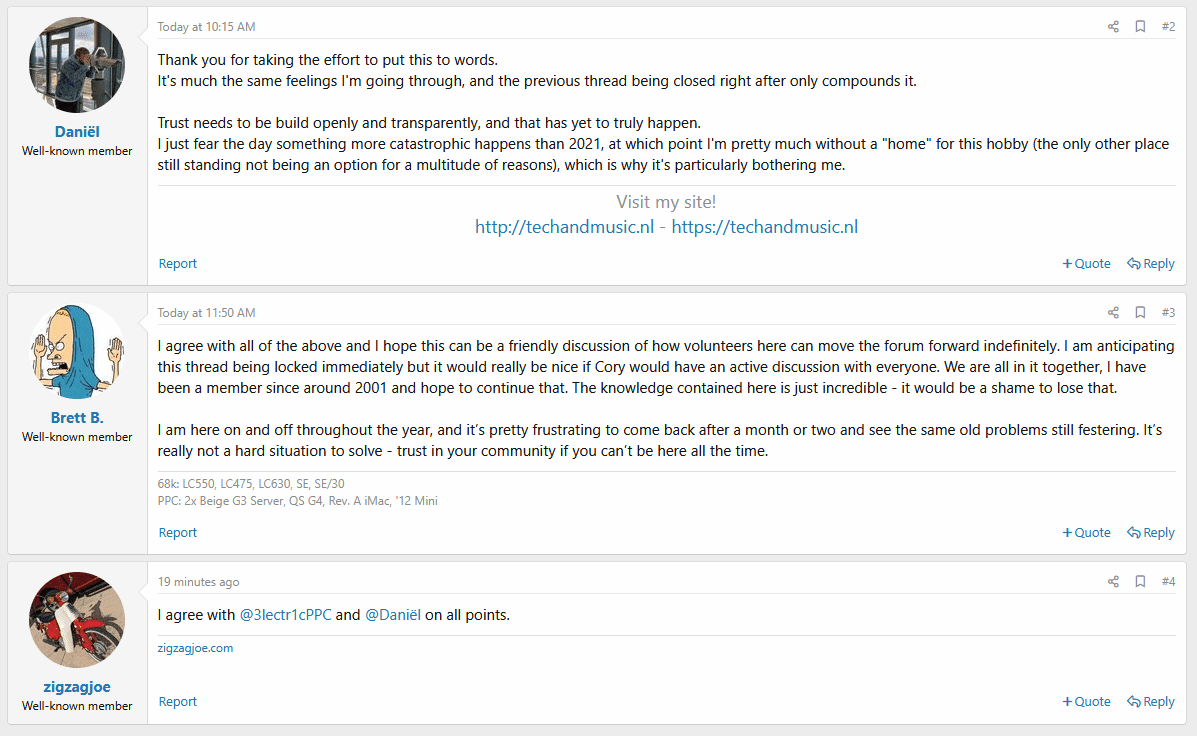
Task: Toggle the bookmark on zigzagjoe's post
Action: (x=1140, y=581)
